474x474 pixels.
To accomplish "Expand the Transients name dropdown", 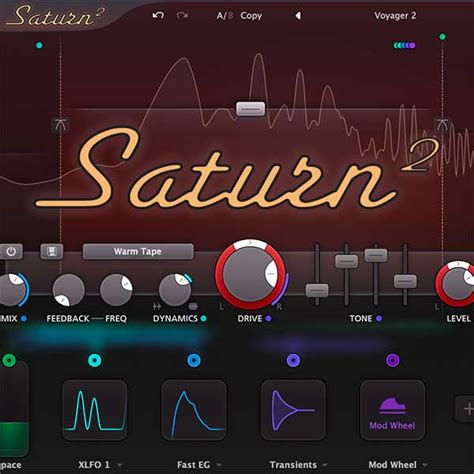I will point(325,465).
